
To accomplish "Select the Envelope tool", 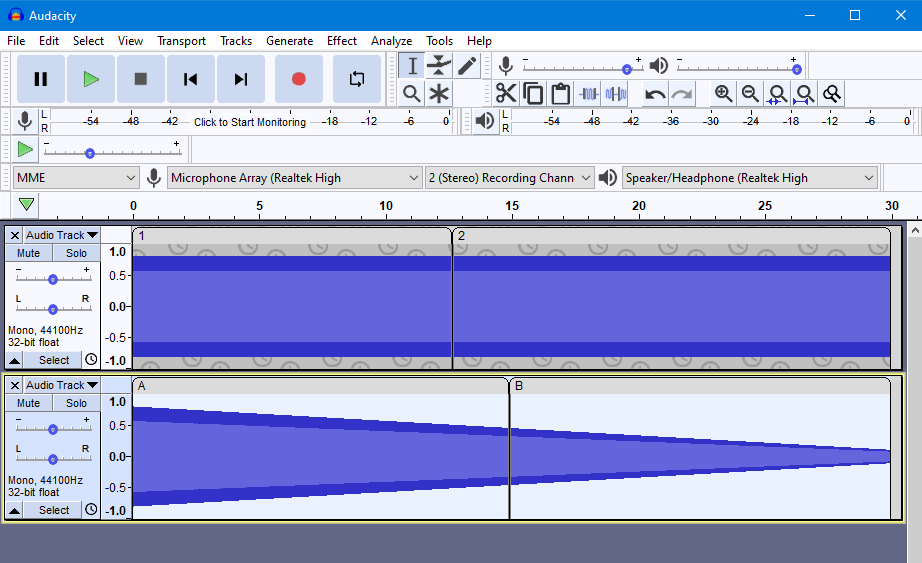I will tap(439, 66).
